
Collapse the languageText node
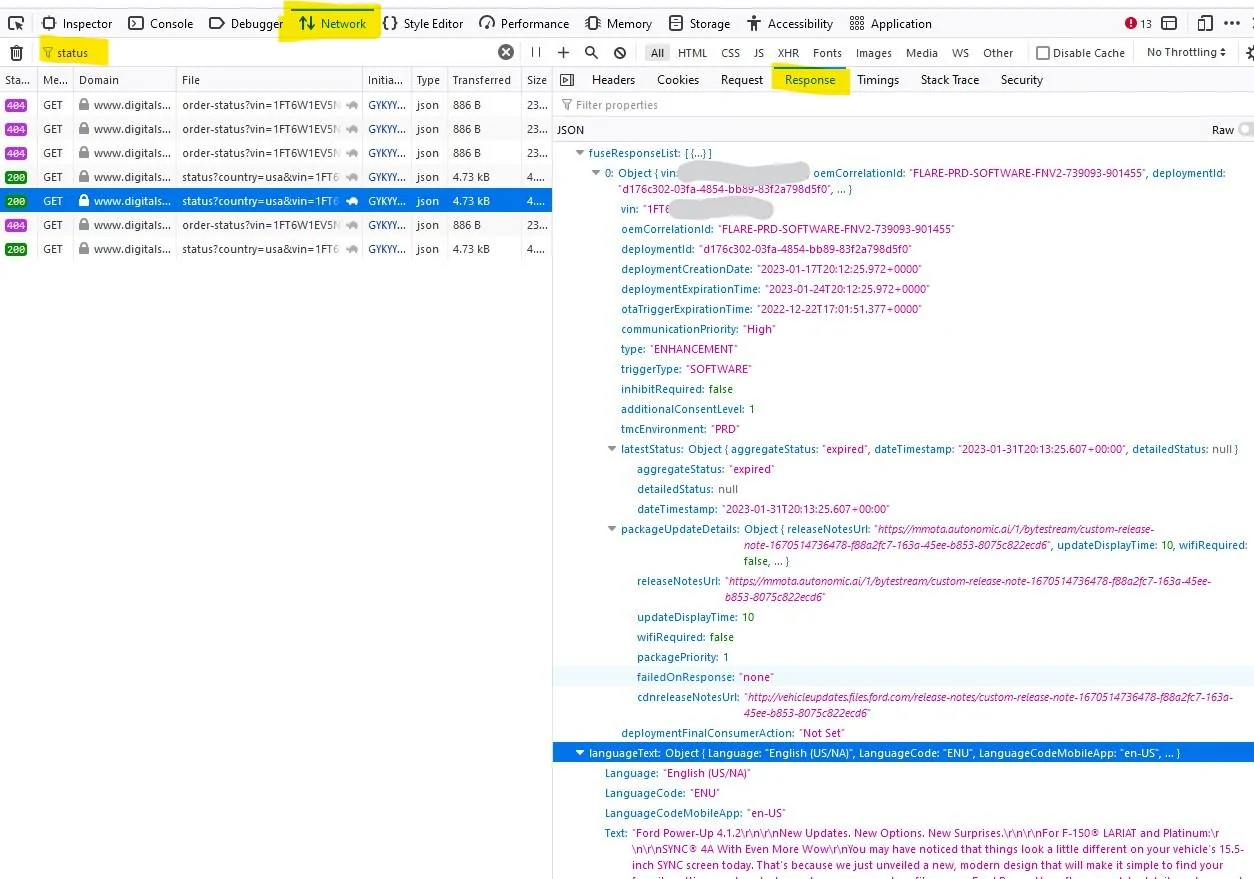click(580, 753)
